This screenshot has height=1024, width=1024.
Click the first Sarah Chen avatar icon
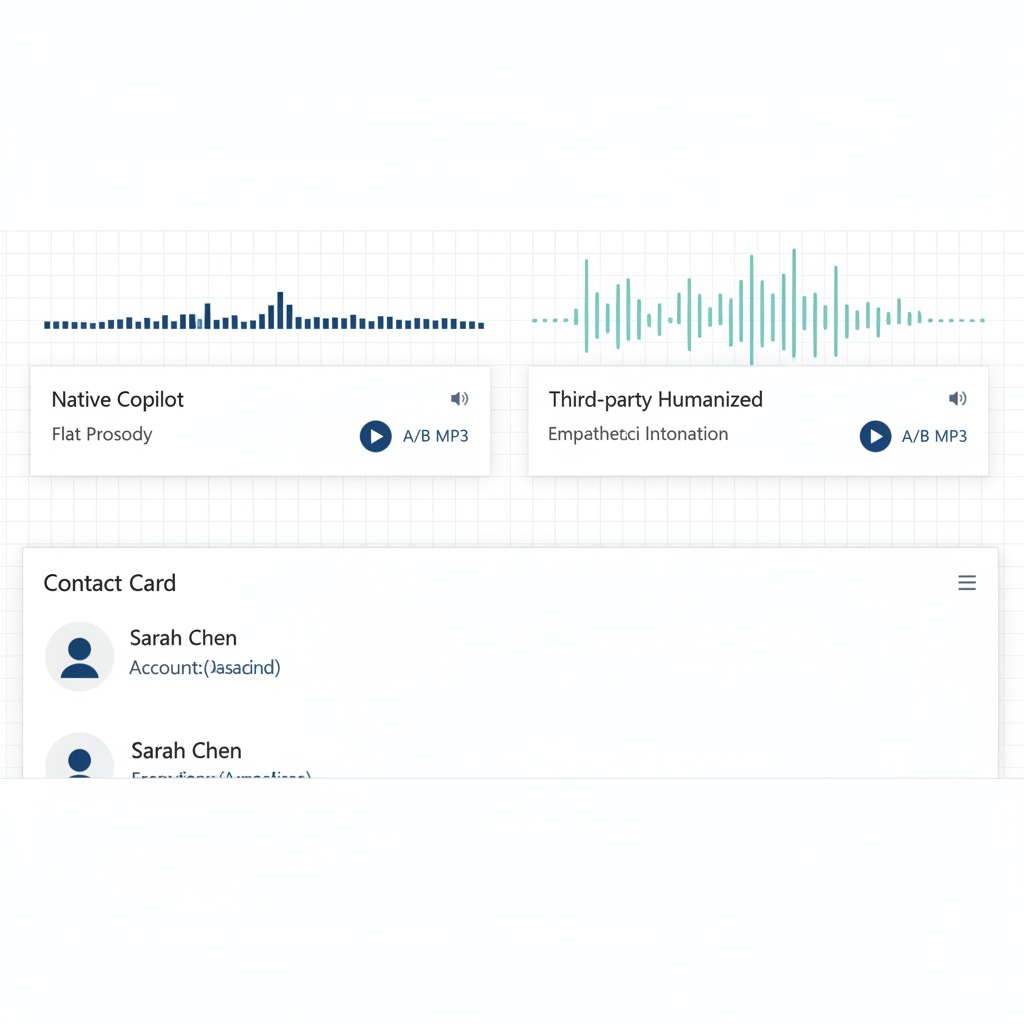pos(80,656)
